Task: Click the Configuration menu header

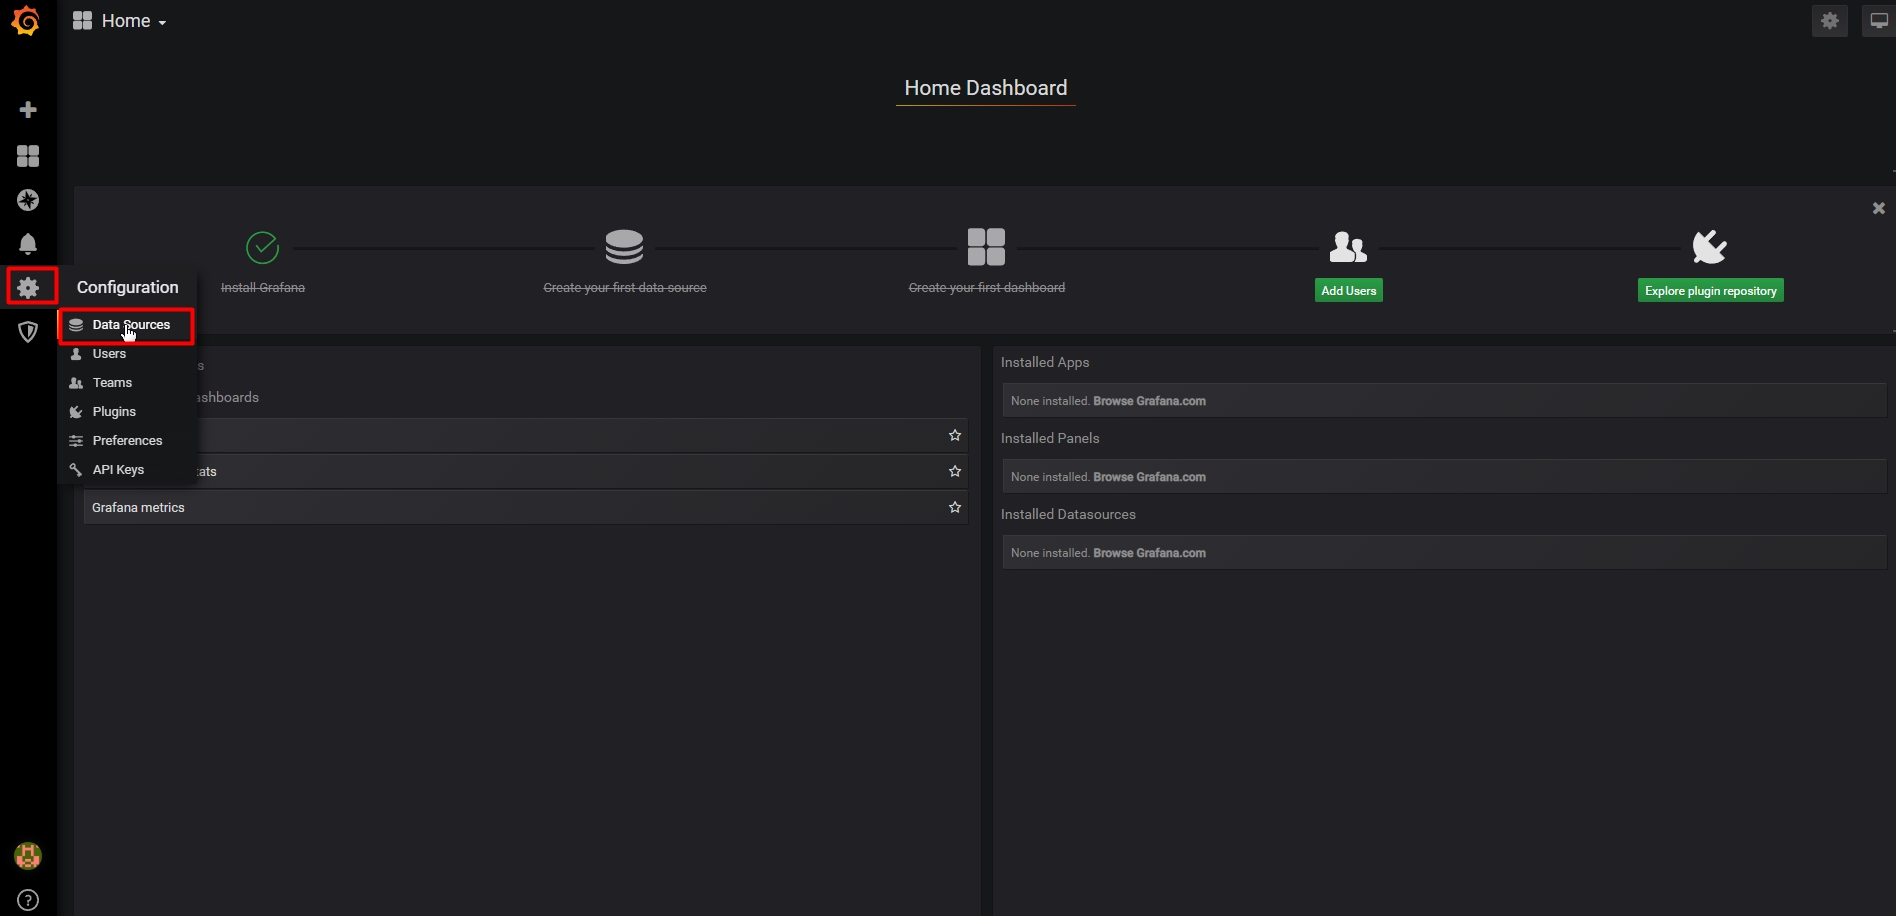Action: pos(128,287)
